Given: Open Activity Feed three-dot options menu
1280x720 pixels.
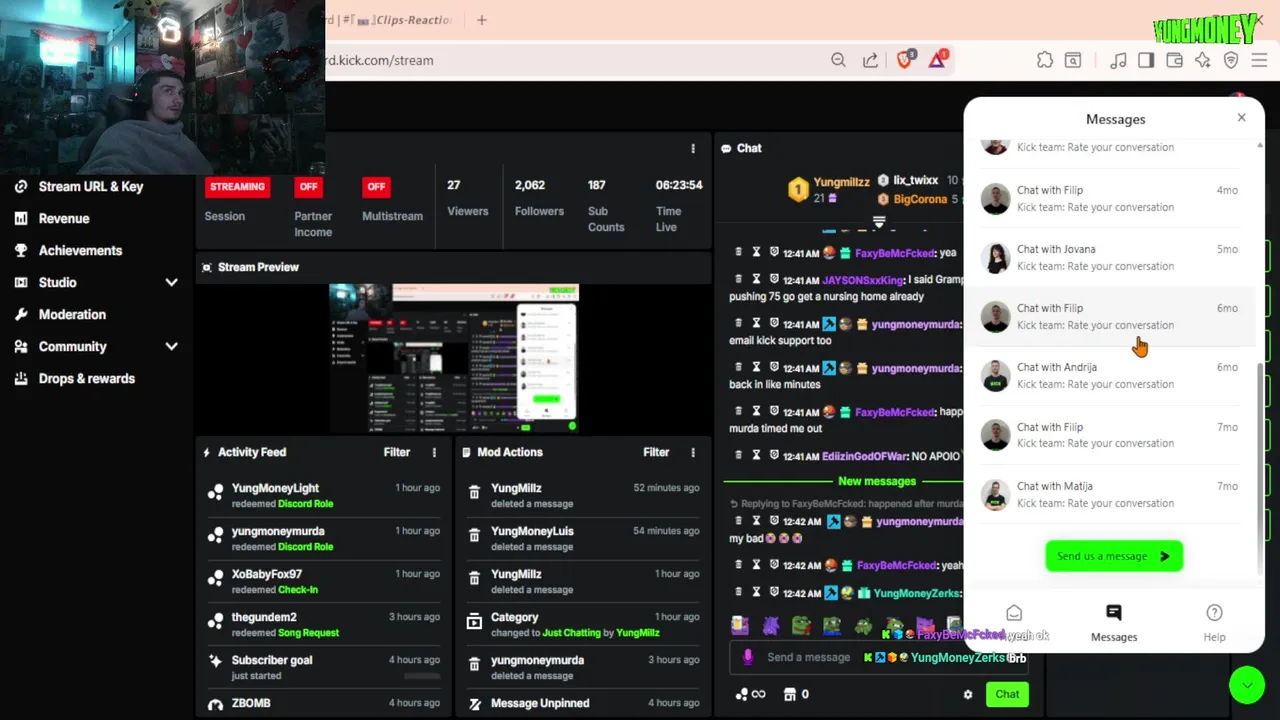Looking at the screenshot, I should point(434,452).
